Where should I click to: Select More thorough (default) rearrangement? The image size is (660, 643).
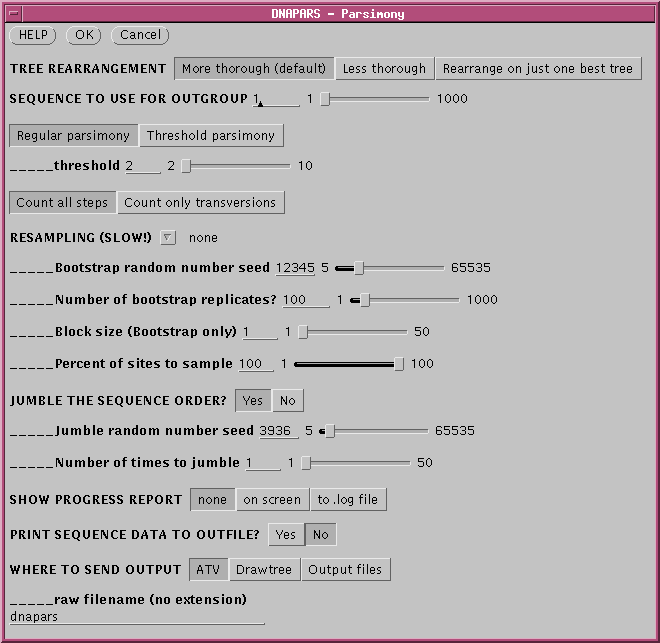254,69
